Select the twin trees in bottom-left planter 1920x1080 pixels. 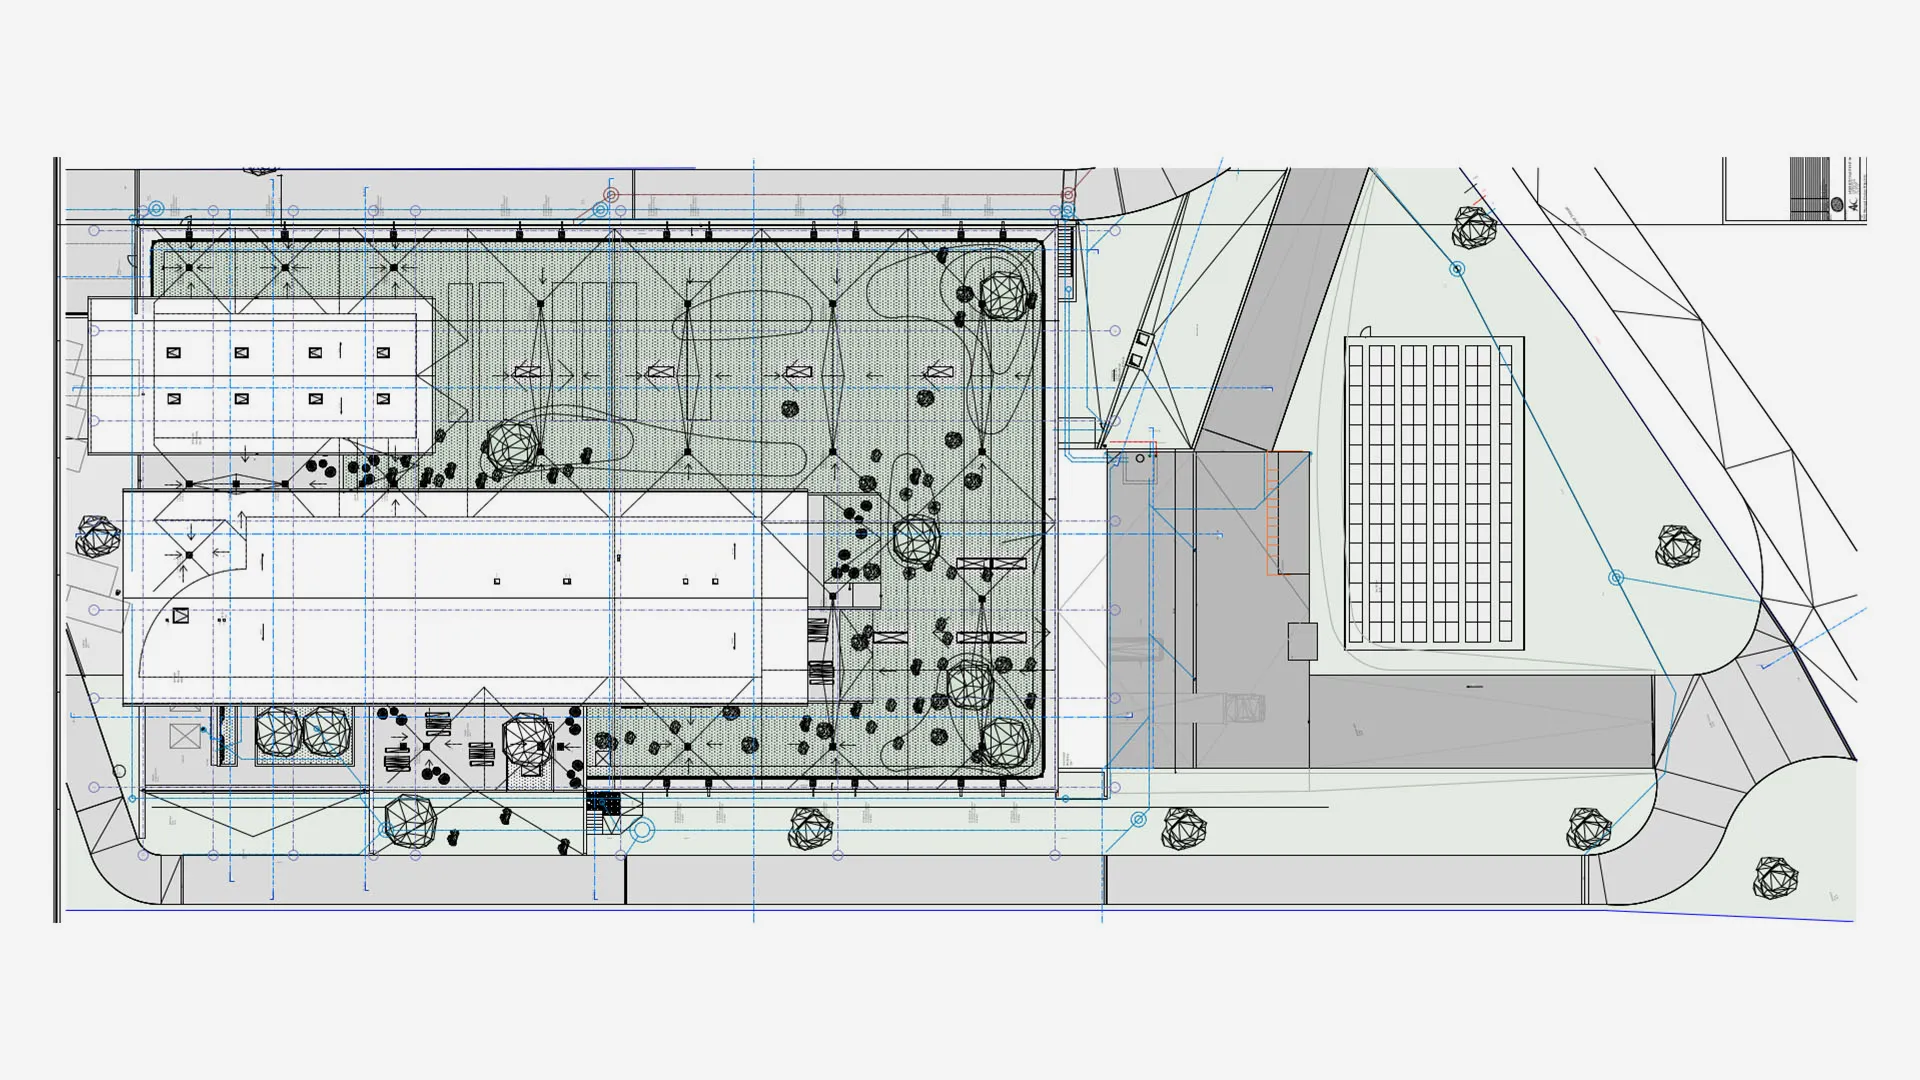pyautogui.click(x=302, y=732)
